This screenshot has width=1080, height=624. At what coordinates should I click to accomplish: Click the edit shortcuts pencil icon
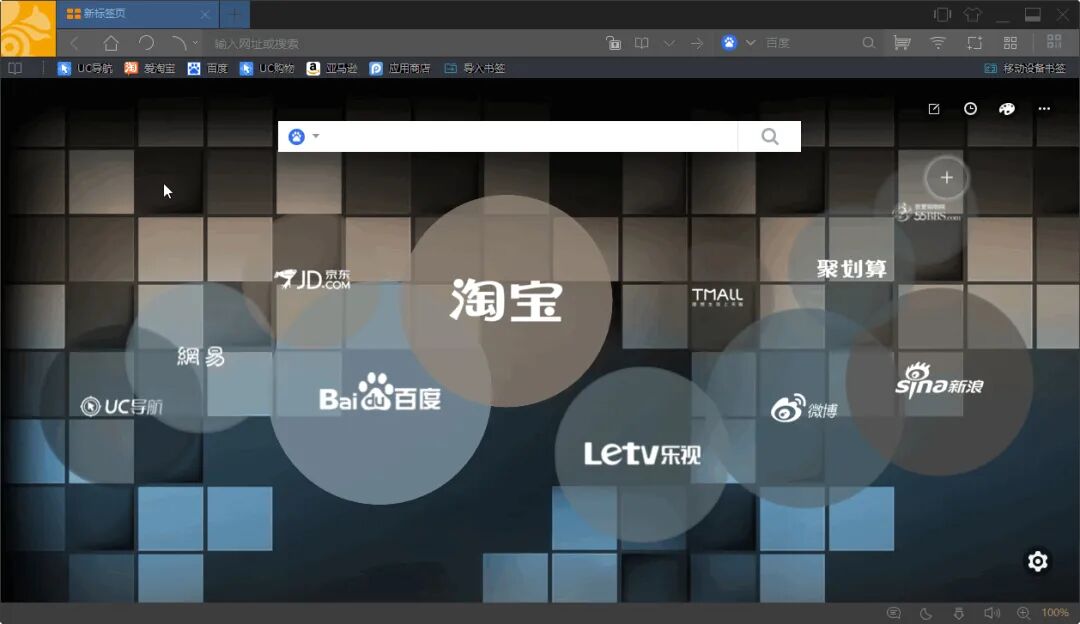tap(934, 109)
